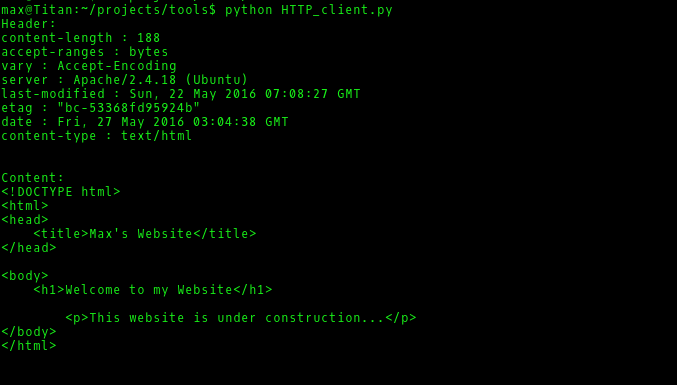Click the content-length : 188 line
The image size is (677, 385).
[81, 38]
